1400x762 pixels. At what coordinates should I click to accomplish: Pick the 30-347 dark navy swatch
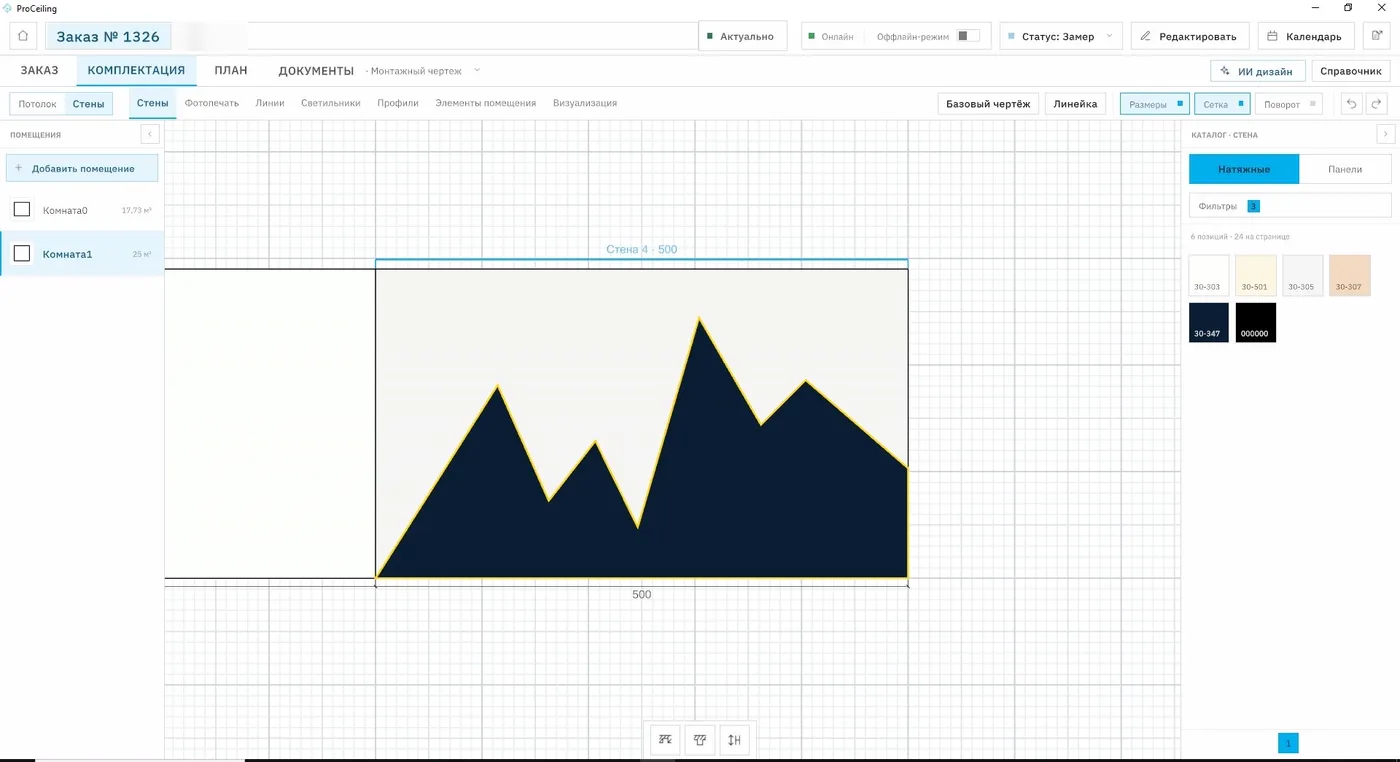(1209, 322)
